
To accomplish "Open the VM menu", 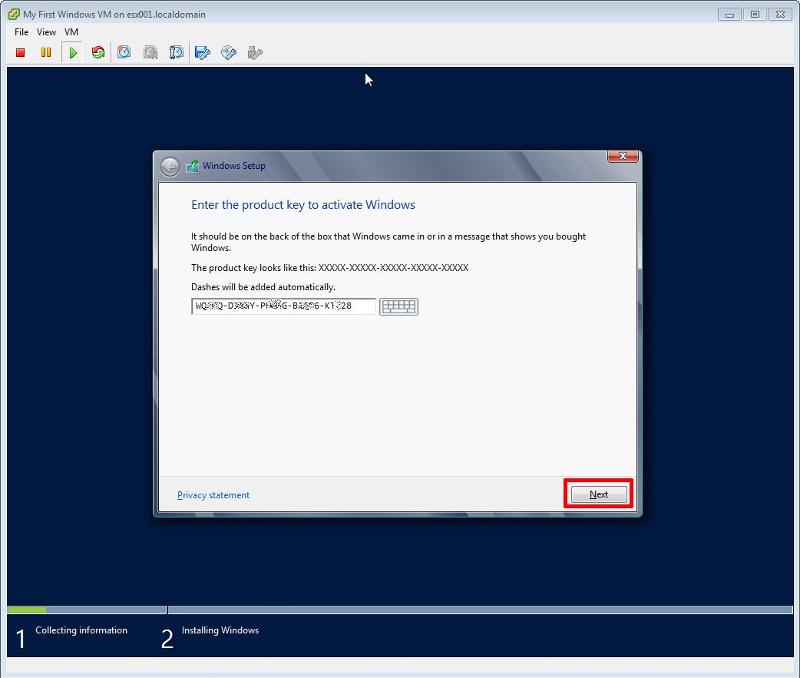I will (71, 32).
